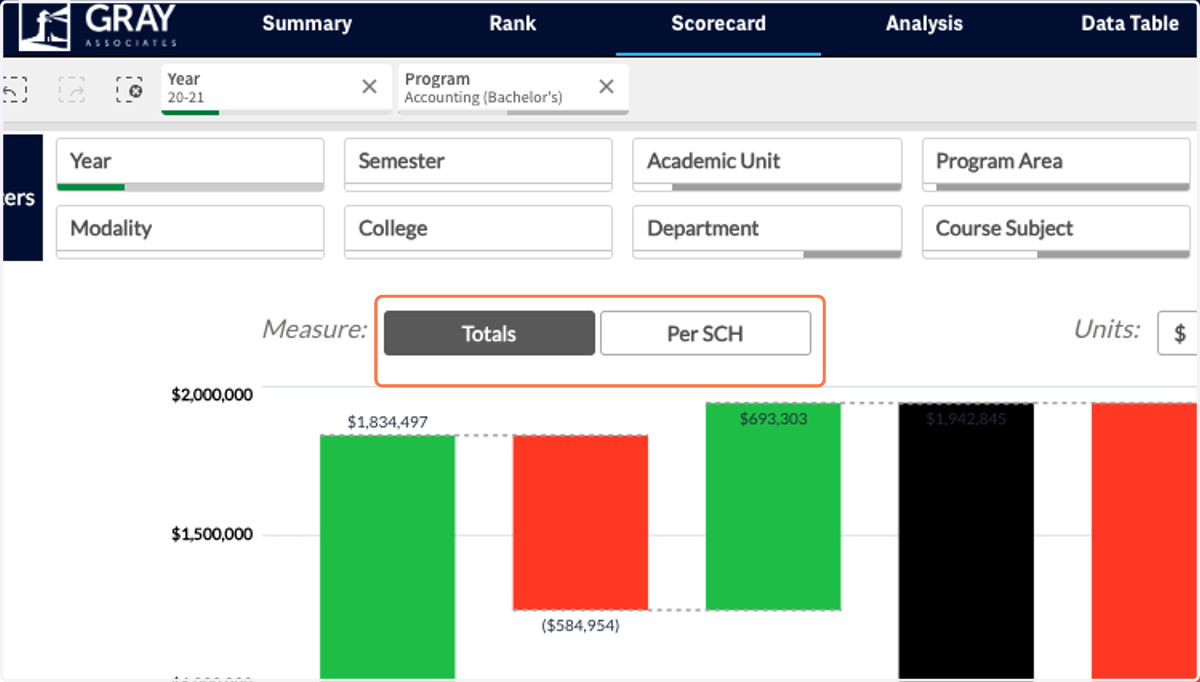Open the Data Table tab
Viewport: 1200px width, 682px height.
click(x=1130, y=24)
